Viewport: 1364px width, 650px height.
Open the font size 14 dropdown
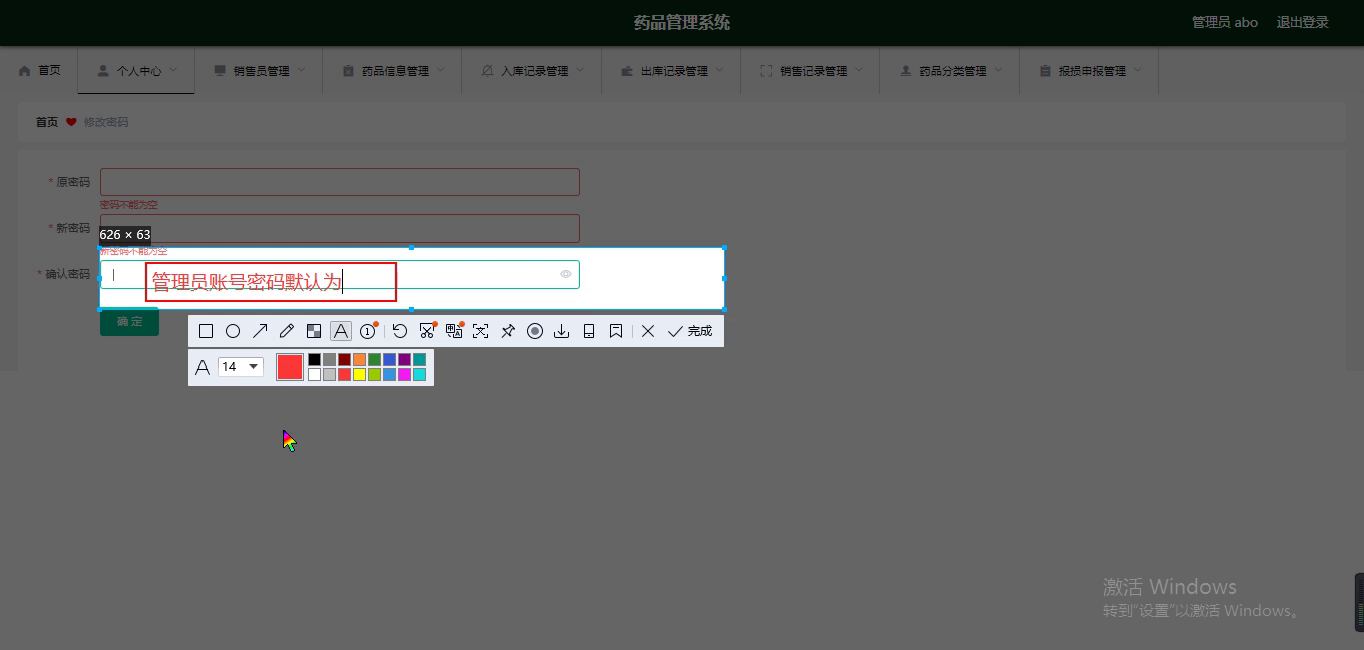[241, 367]
